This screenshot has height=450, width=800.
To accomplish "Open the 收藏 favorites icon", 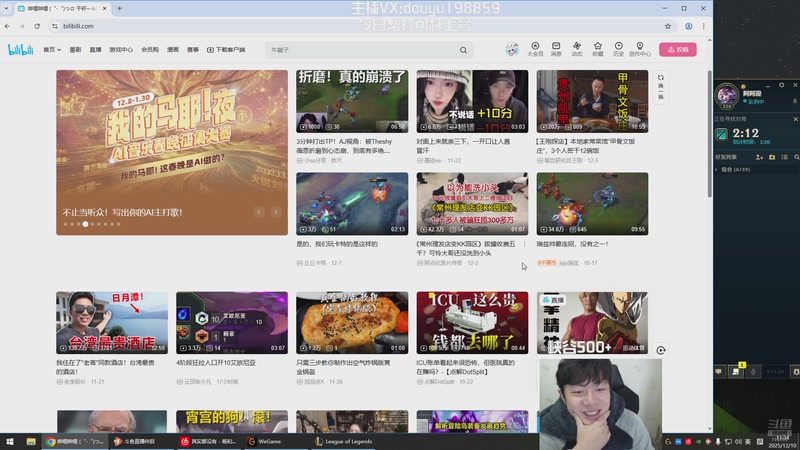I will pos(597,49).
